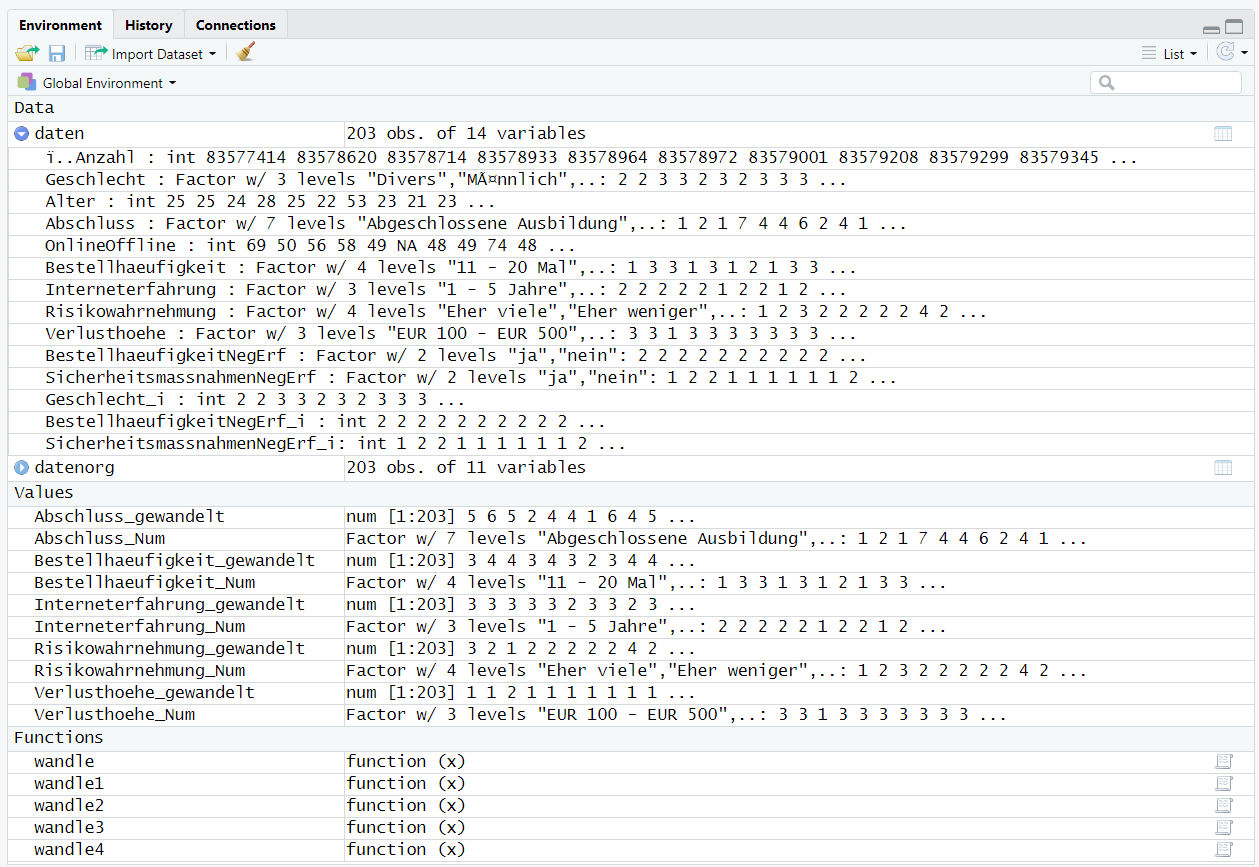
Task: Open the List view mode dropdown
Action: click(1171, 54)
